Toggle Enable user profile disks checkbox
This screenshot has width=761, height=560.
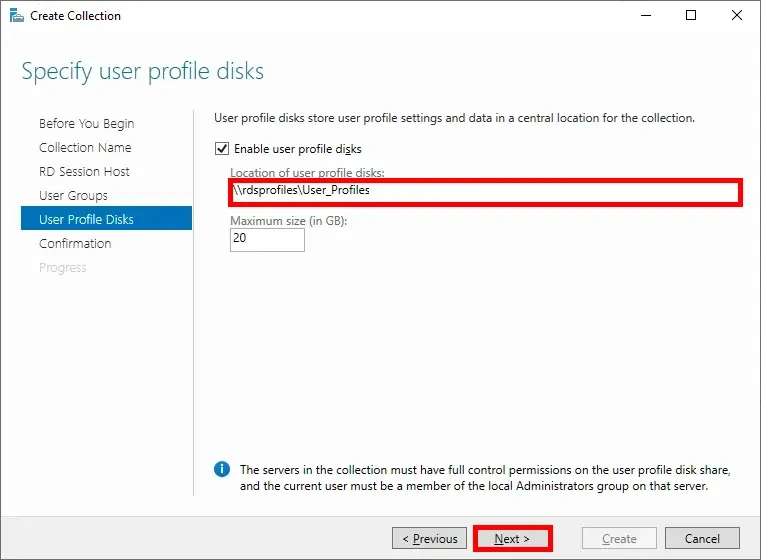222,149
